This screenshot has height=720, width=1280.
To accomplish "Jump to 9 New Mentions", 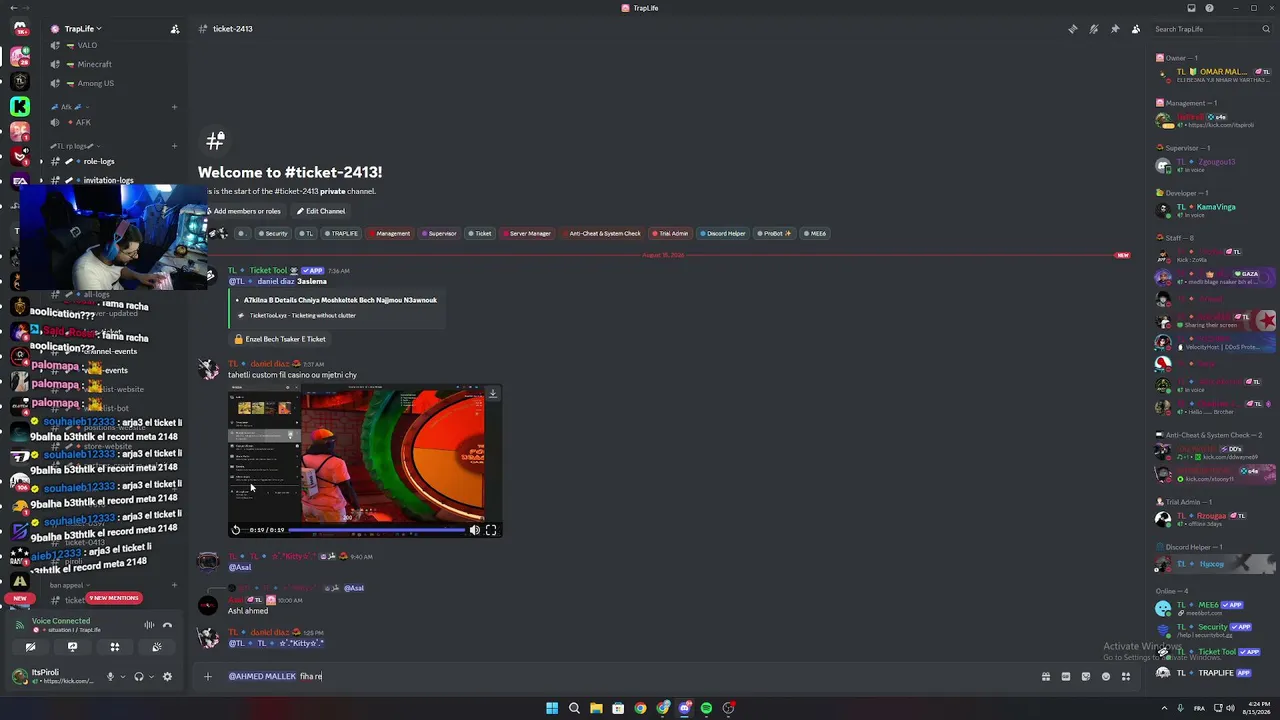I will point(114,598).
